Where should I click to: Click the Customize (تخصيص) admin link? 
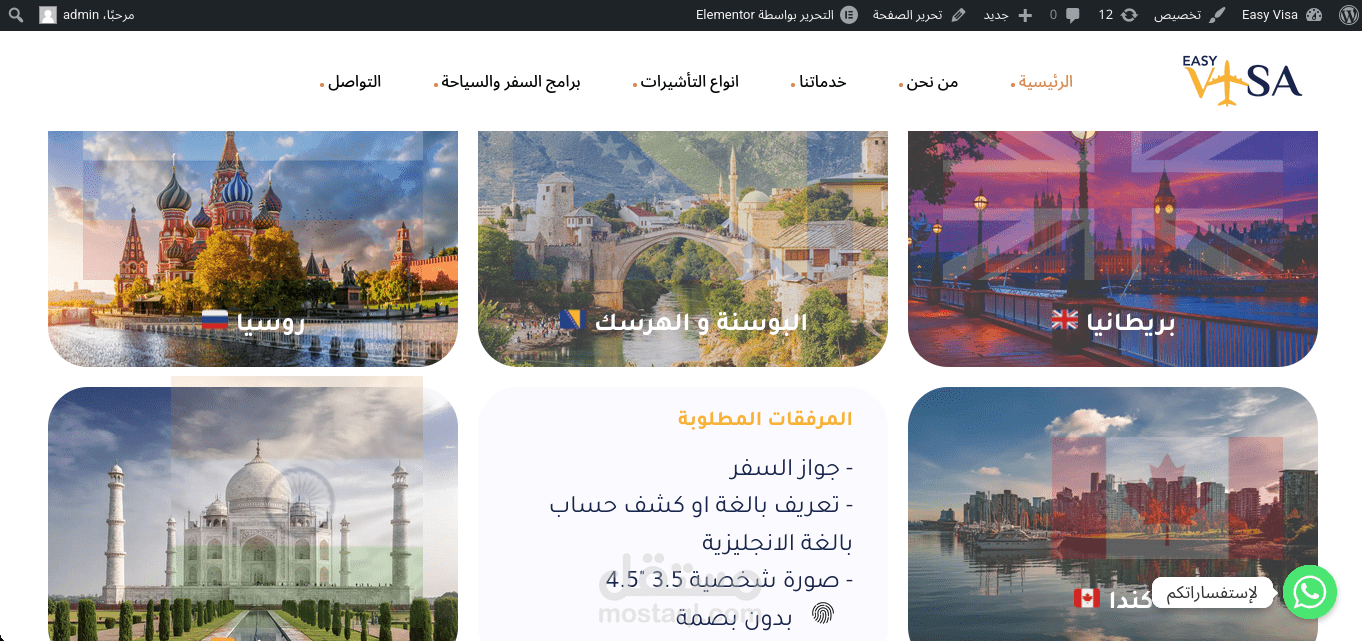1188,15
